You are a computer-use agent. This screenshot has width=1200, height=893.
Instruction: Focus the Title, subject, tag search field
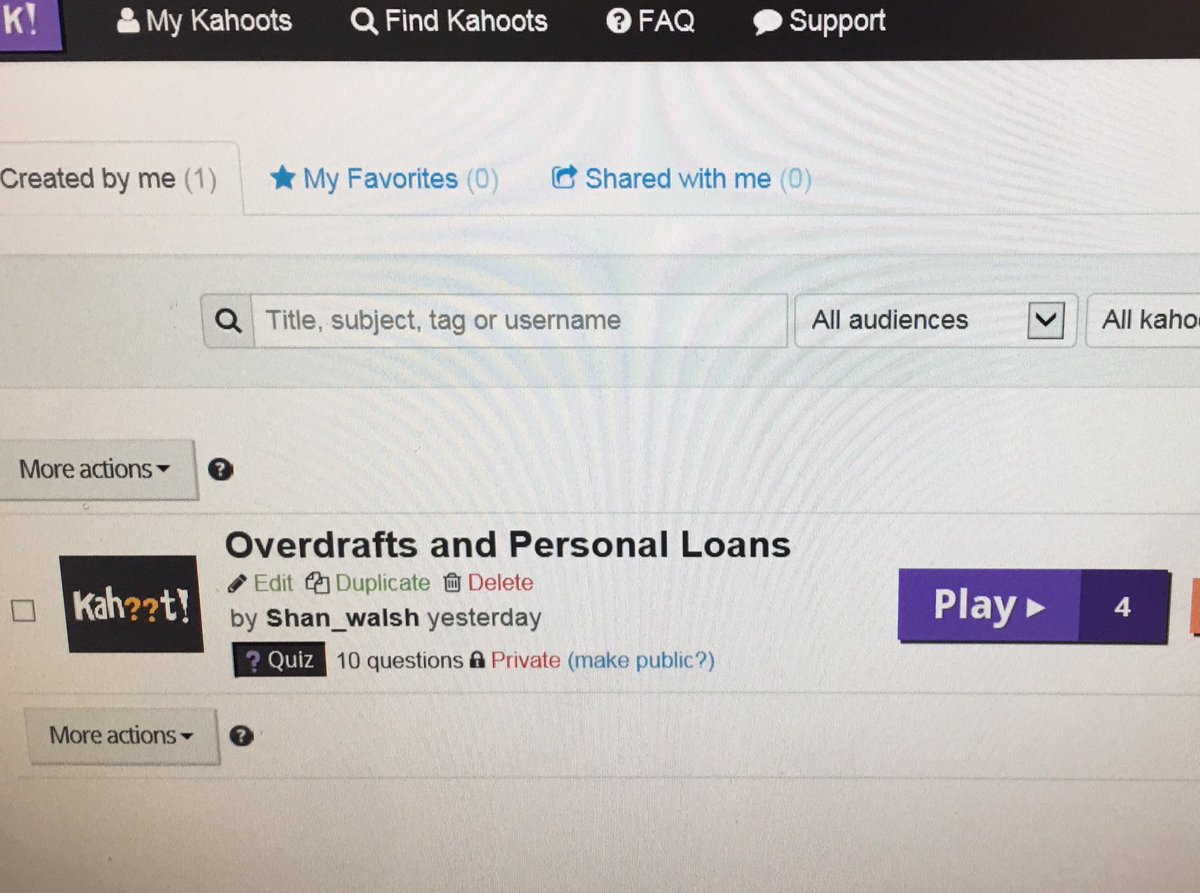click(519, 321)
